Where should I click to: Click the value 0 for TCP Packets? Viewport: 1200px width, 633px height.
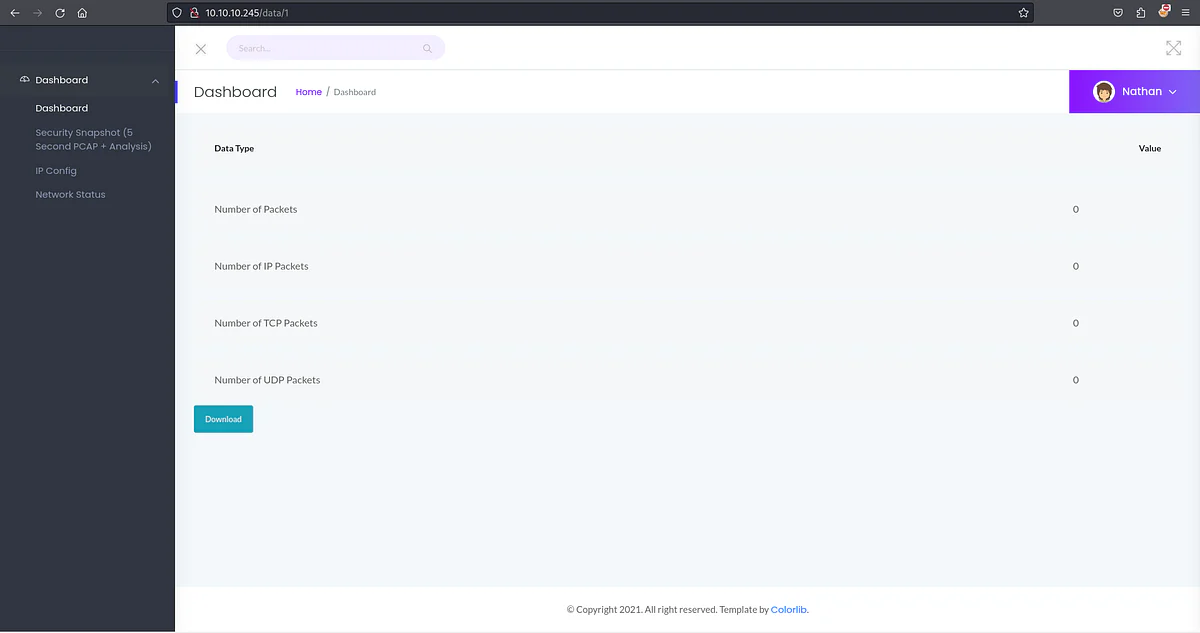[1076, 324]
